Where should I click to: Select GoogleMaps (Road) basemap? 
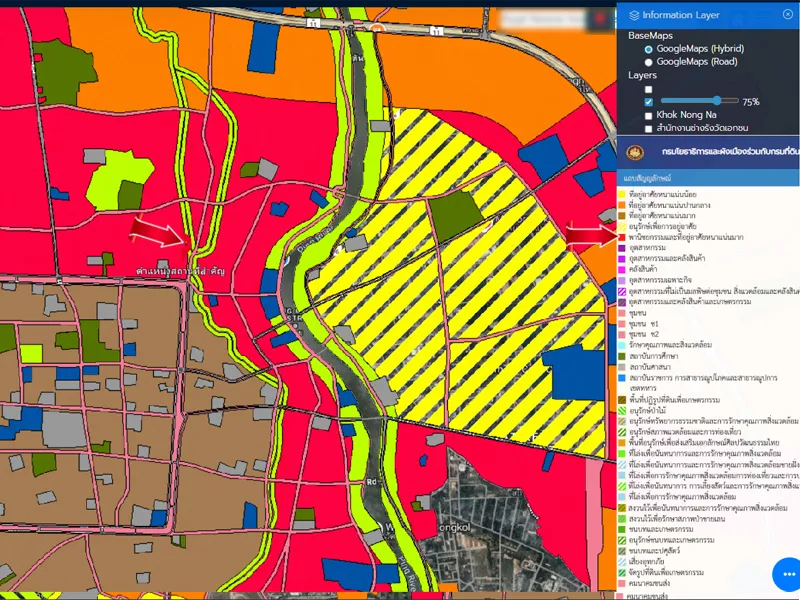coord(649,62)
